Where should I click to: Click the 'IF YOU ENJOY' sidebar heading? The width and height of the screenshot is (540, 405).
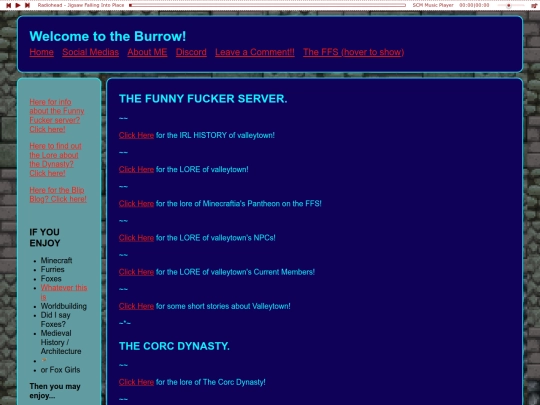45,238
